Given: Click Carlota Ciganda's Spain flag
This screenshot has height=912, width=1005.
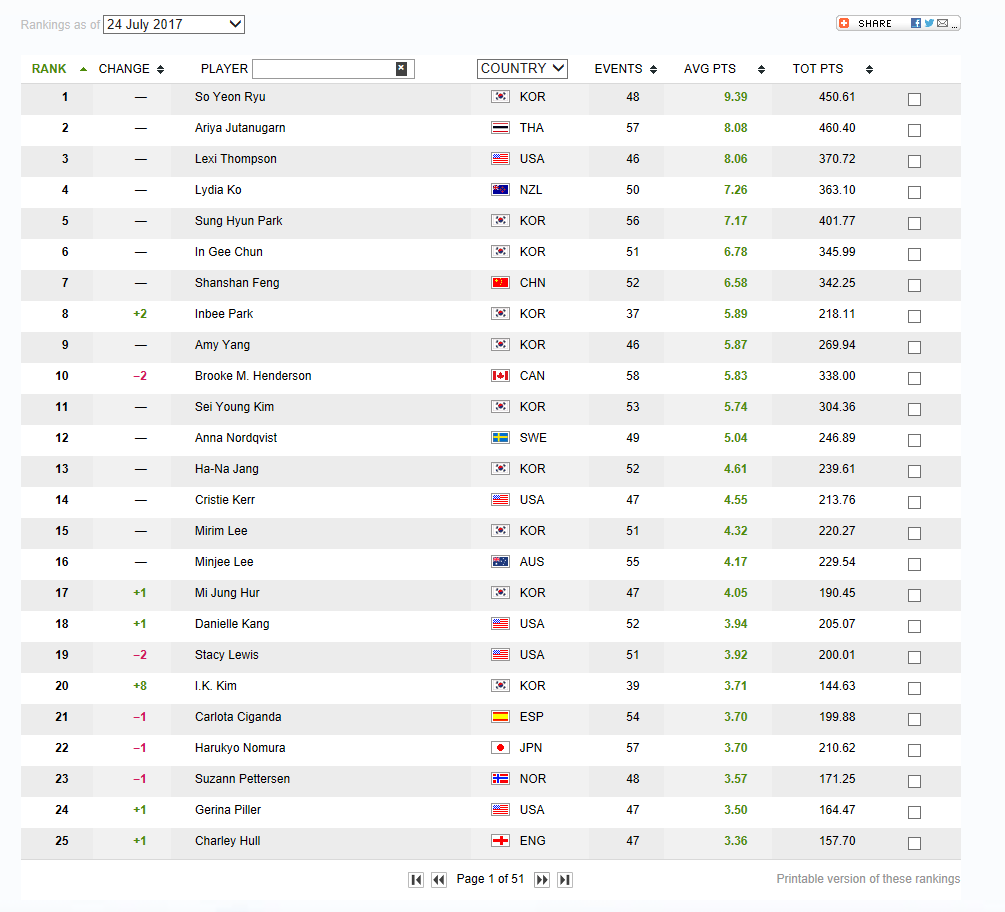Looking at the screenshot, I should (x=500, y=717).
